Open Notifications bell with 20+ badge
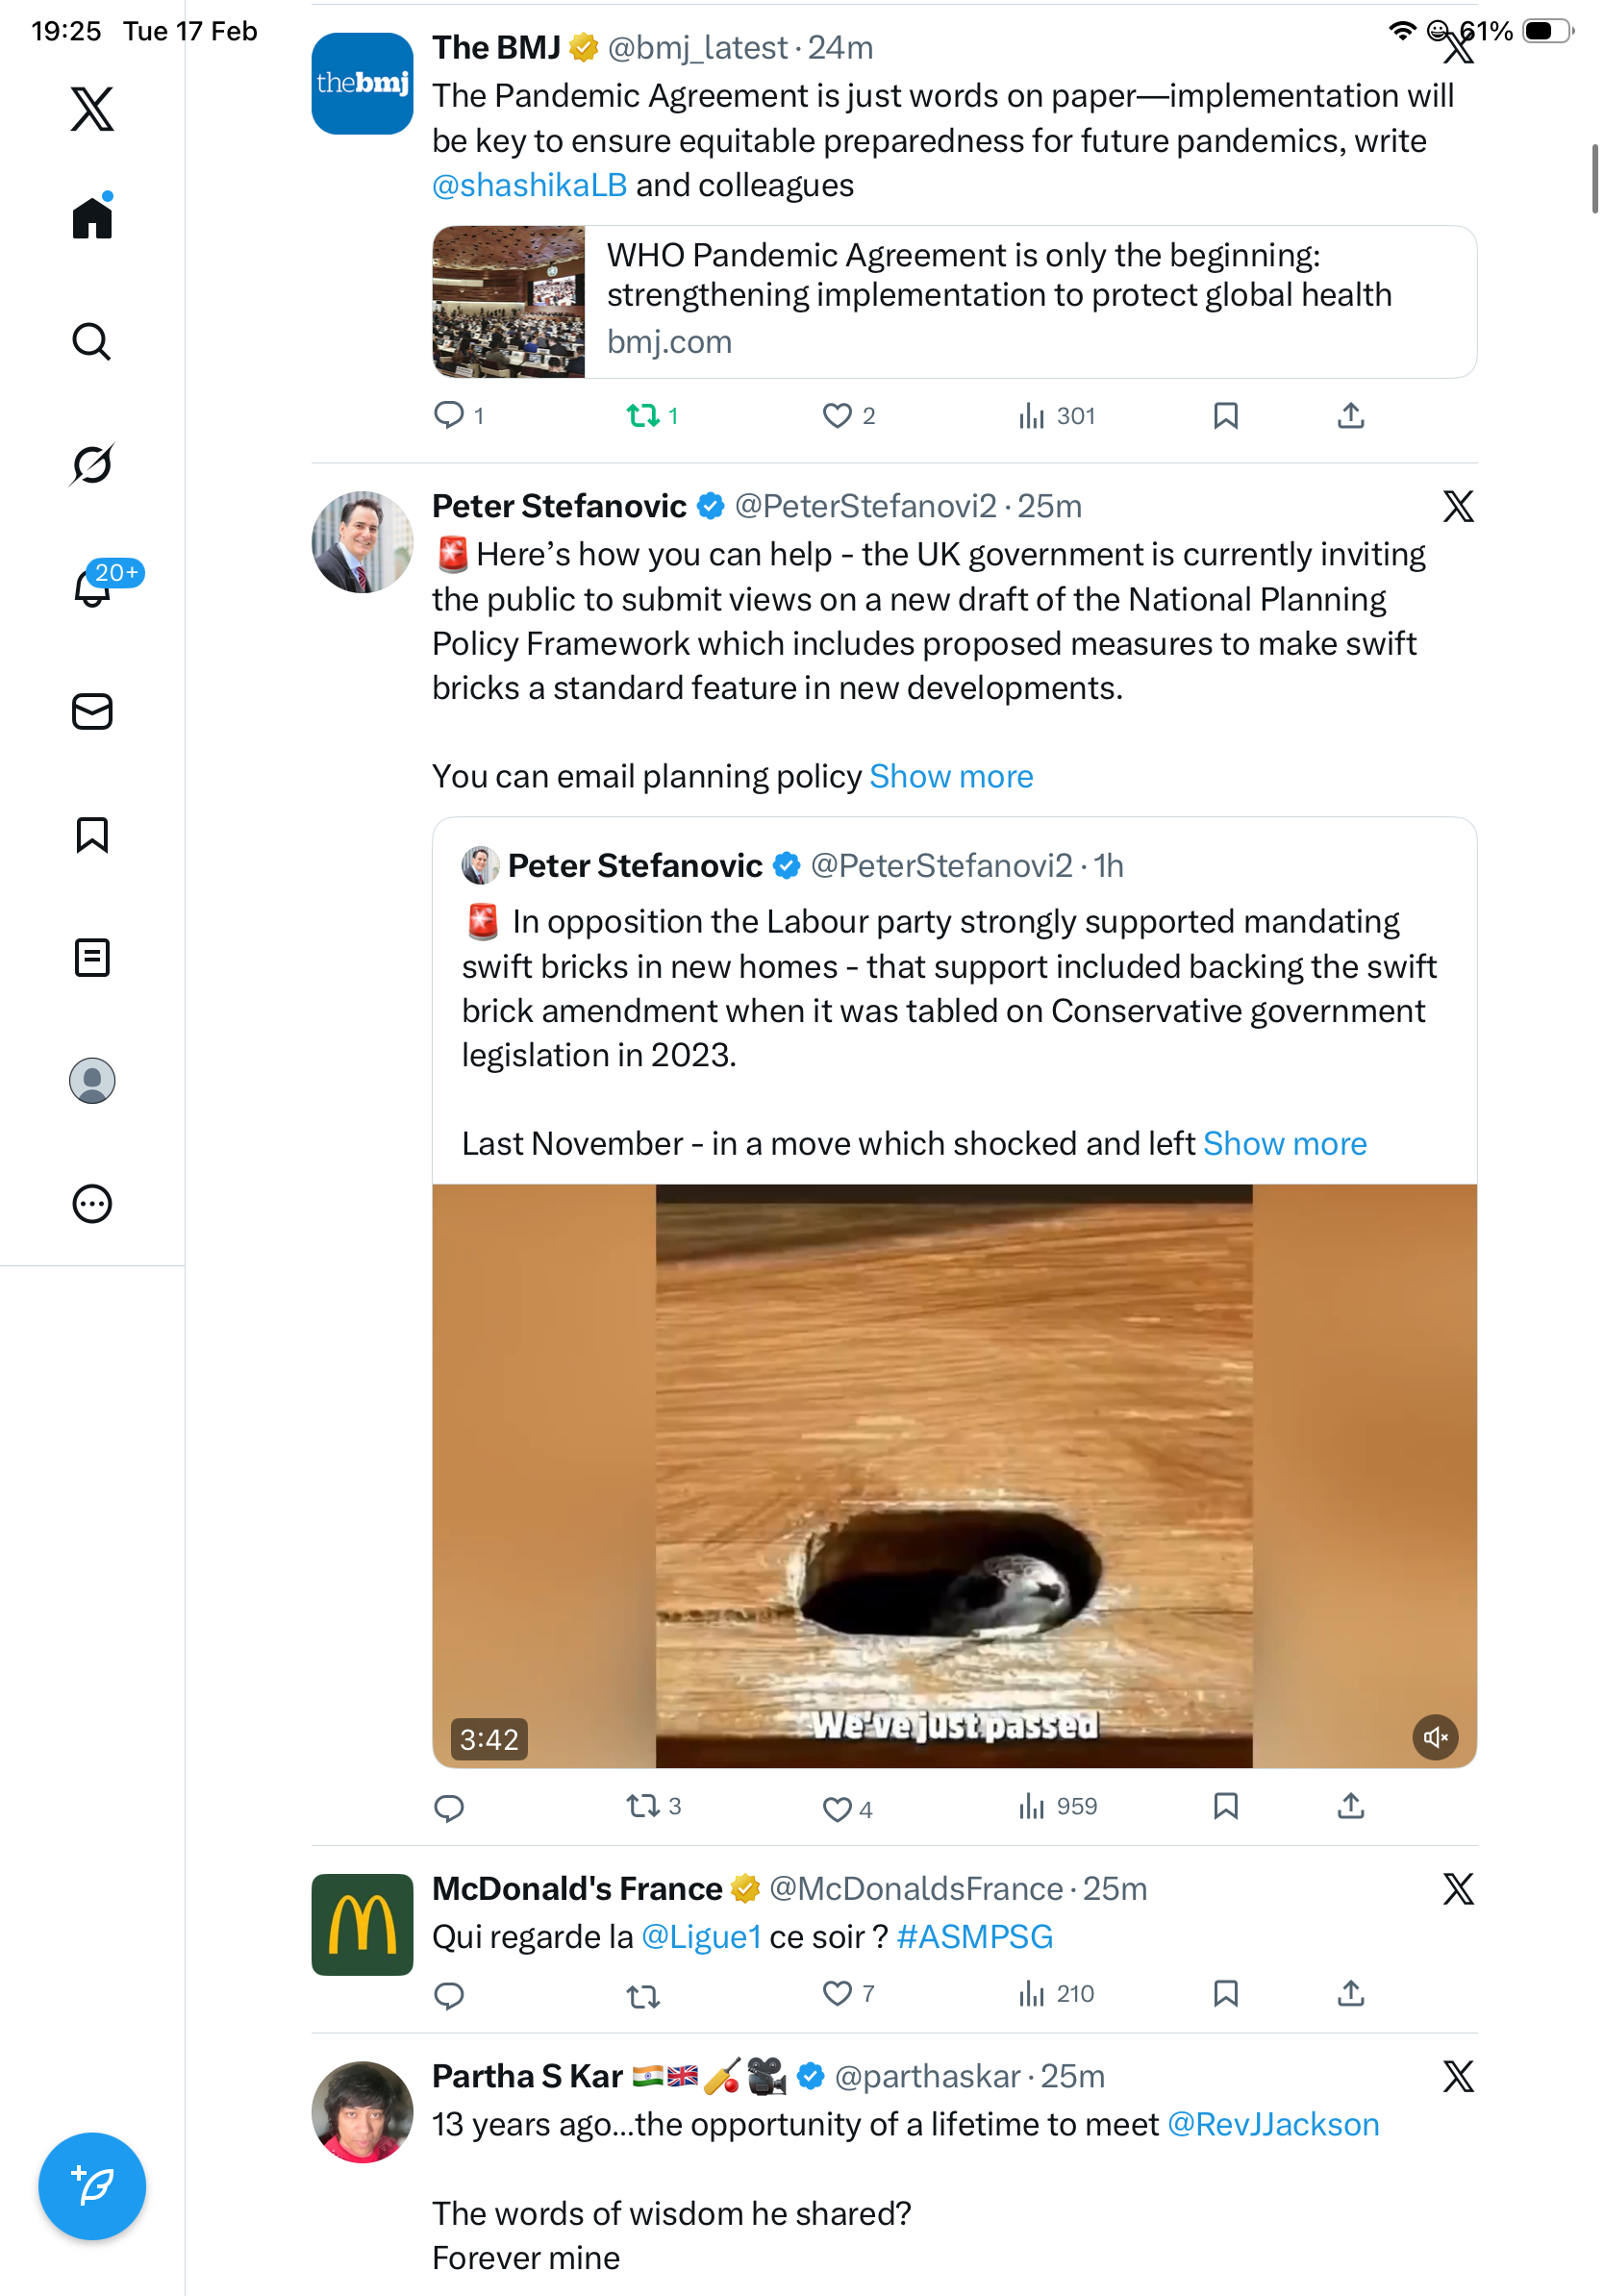Screen dimensions: 1604x2296 93,588
